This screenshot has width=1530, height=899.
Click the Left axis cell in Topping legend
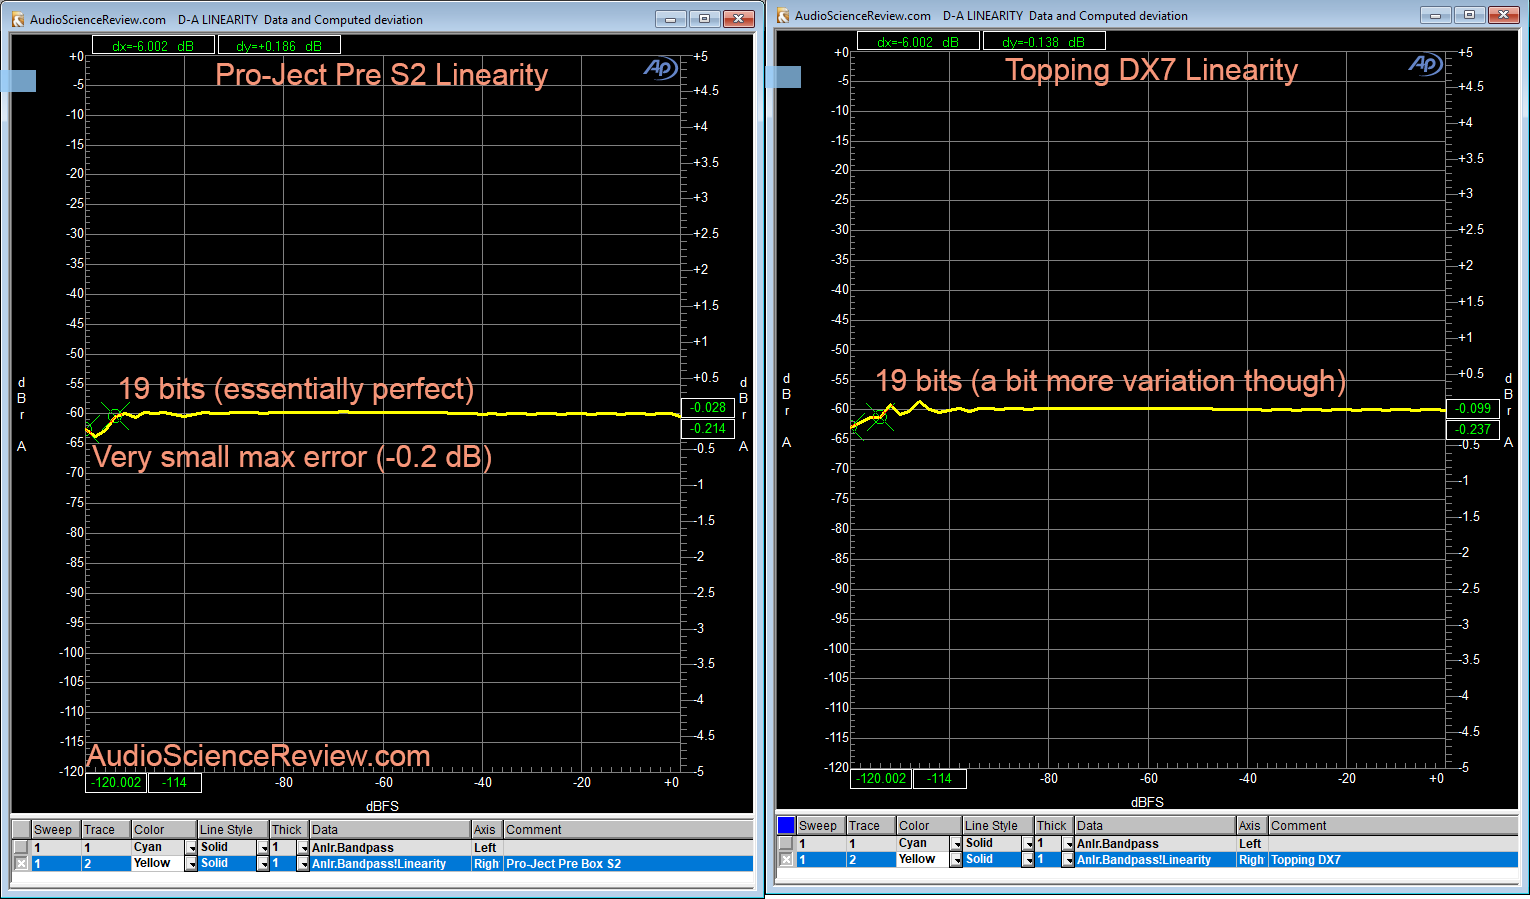1252,844
